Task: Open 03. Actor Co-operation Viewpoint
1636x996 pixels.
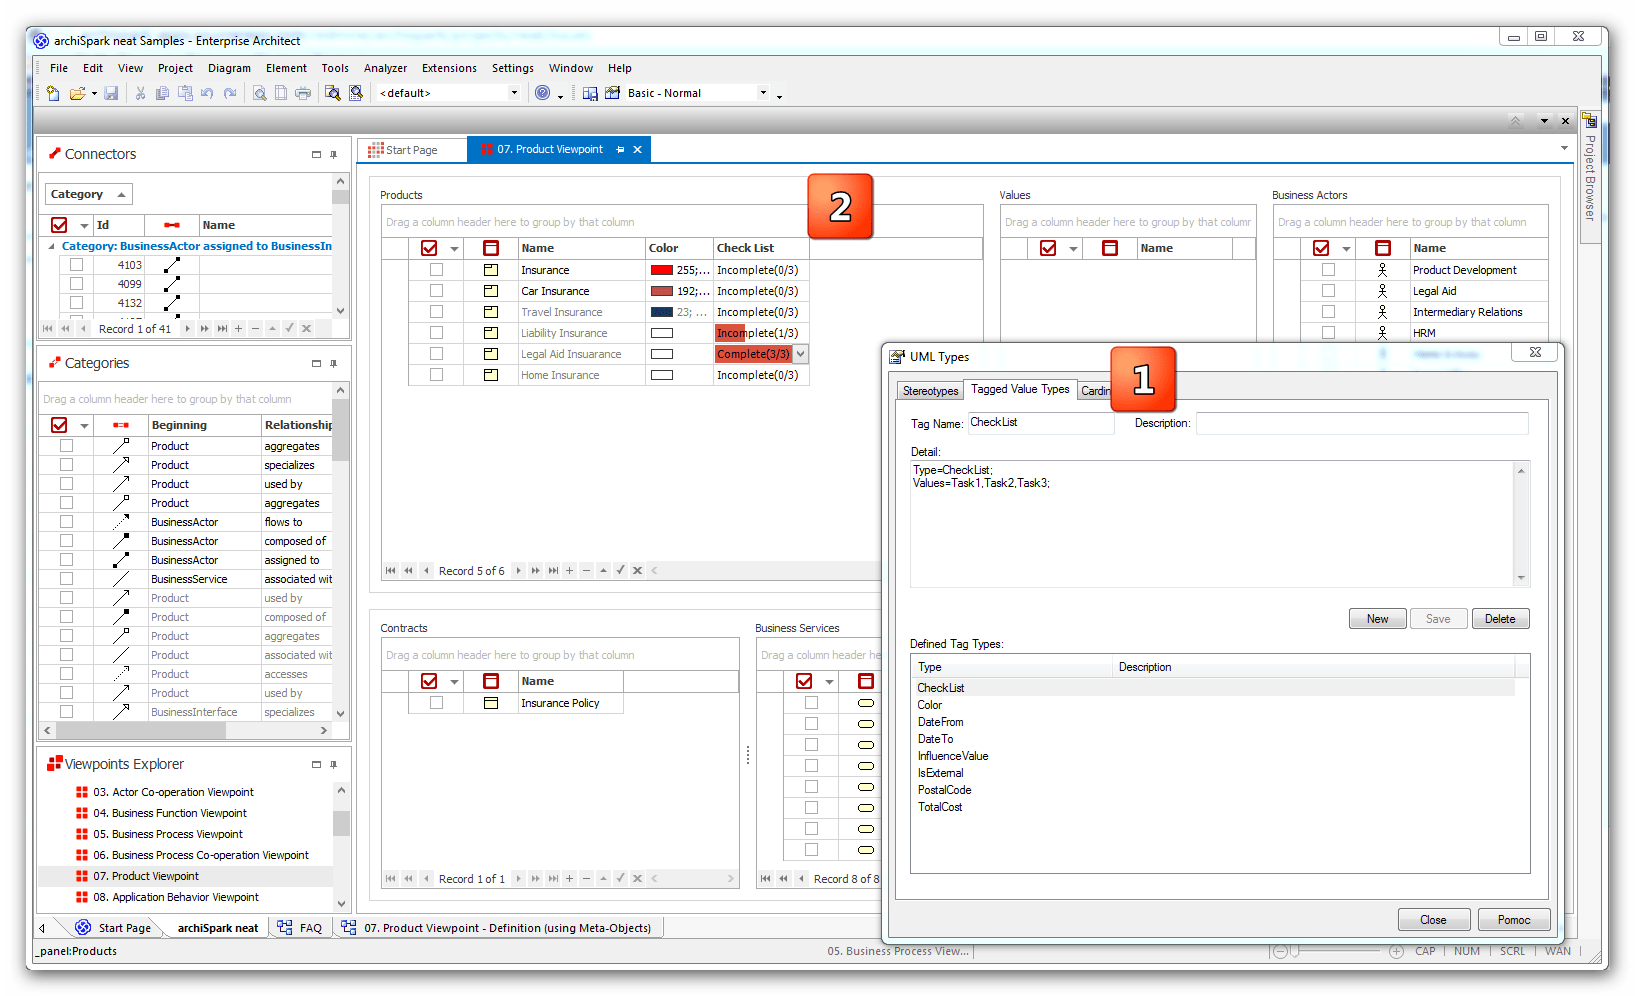Action: (x=173, y=792)
